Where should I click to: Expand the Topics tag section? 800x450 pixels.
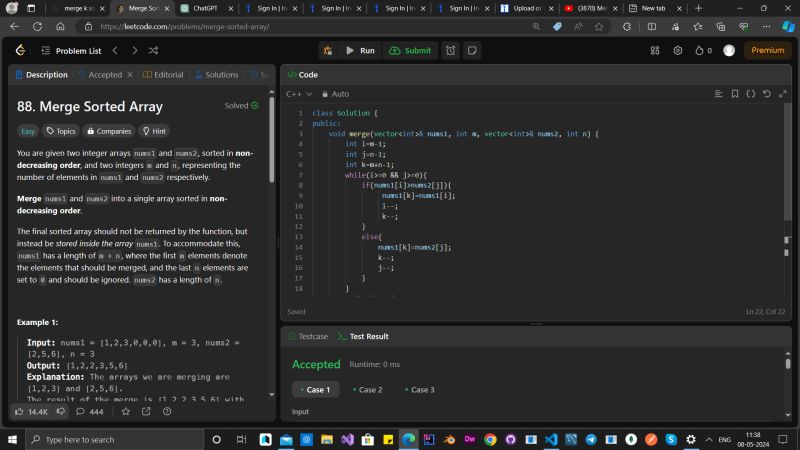[60, 131]
